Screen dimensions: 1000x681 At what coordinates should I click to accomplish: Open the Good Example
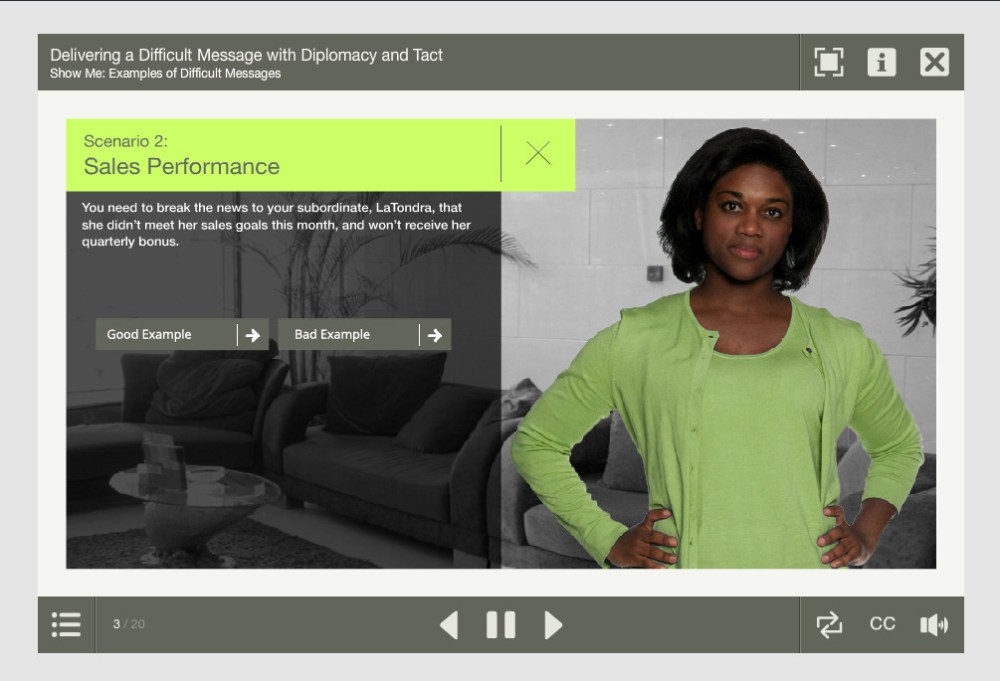click(x=150, y=335)
